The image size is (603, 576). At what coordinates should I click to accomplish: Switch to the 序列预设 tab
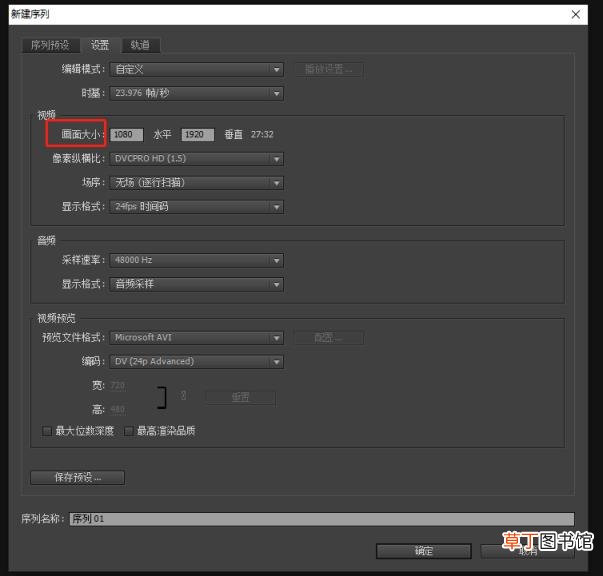tap(51, 45)
